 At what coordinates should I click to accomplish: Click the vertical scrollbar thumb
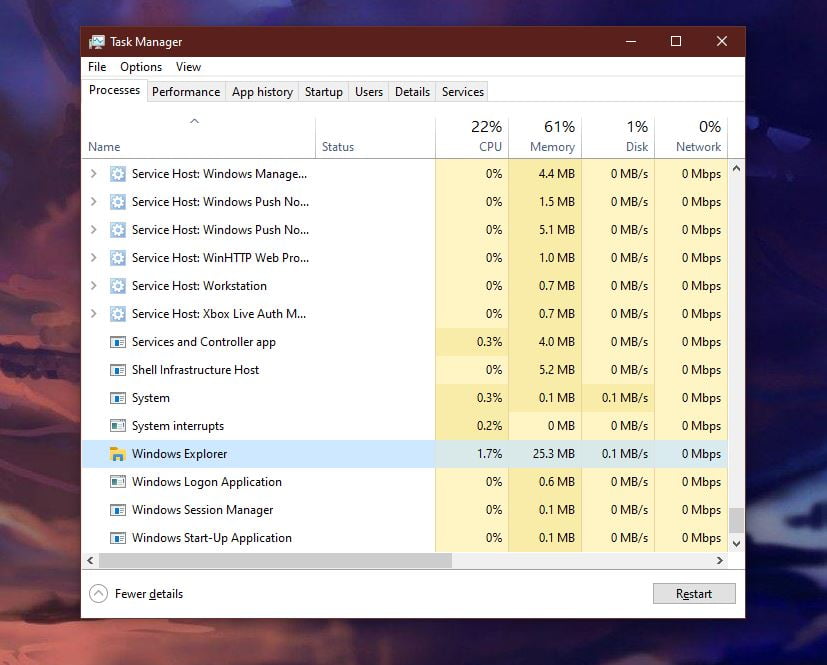coord(736,521)
